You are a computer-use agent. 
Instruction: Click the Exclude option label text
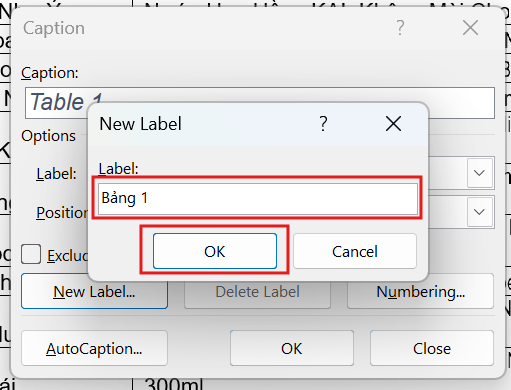(x=67, y=256)
